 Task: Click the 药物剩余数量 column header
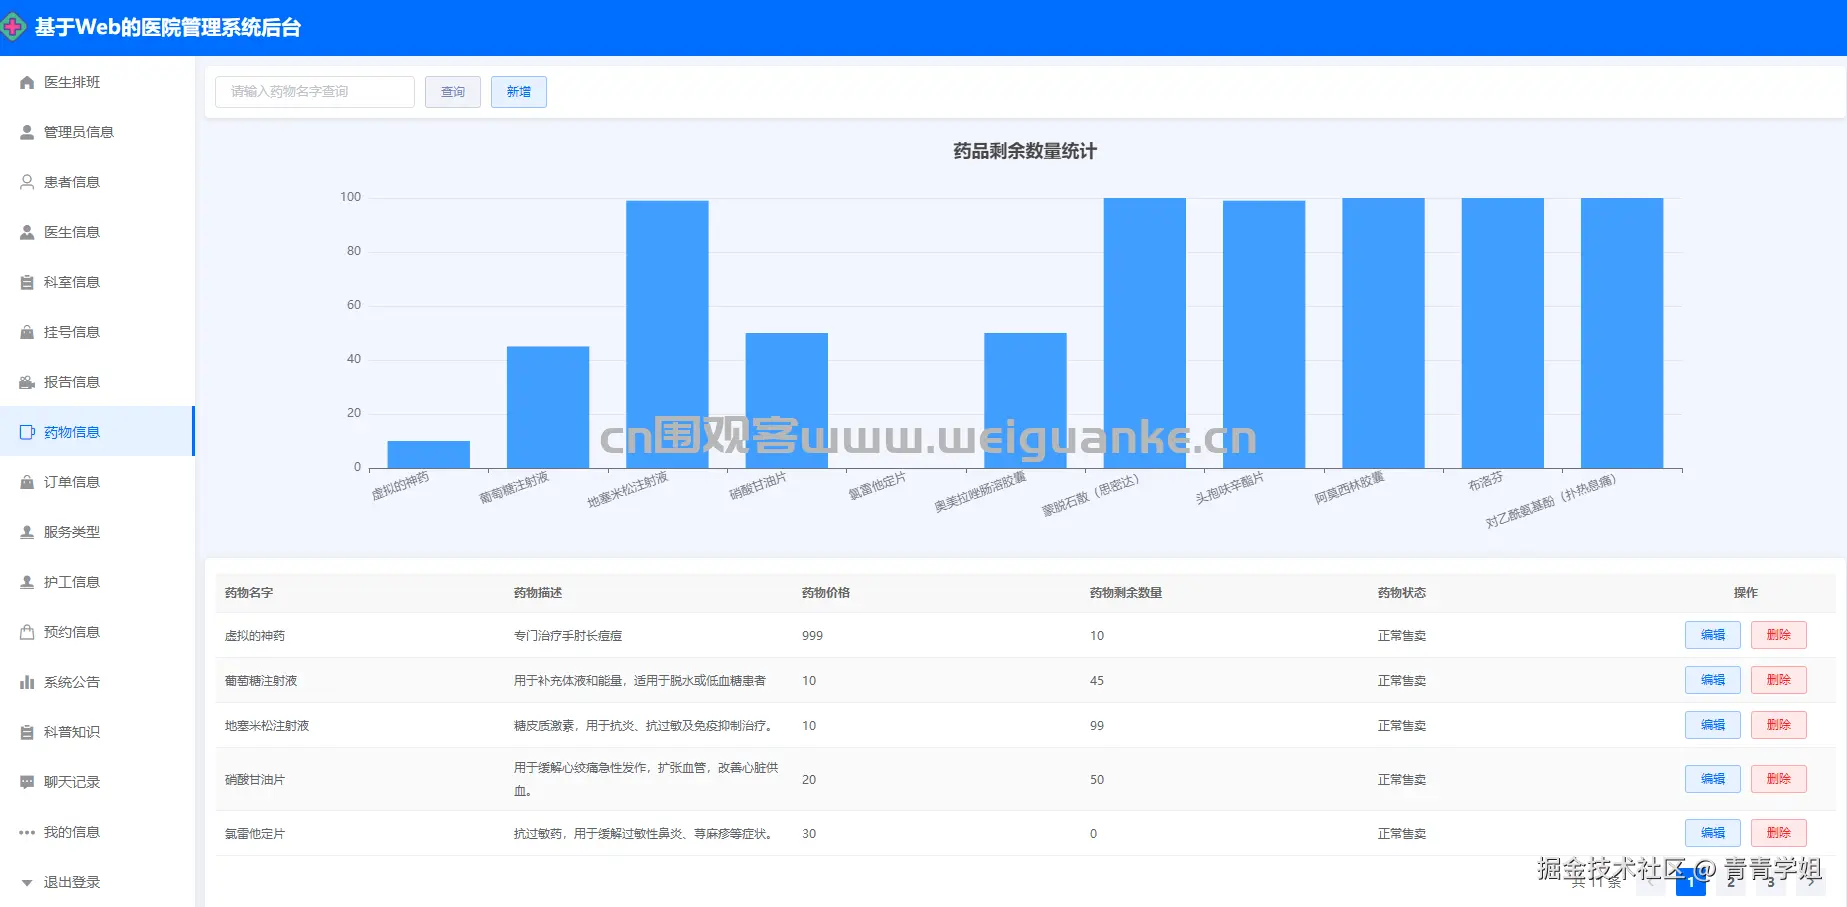1126,593
